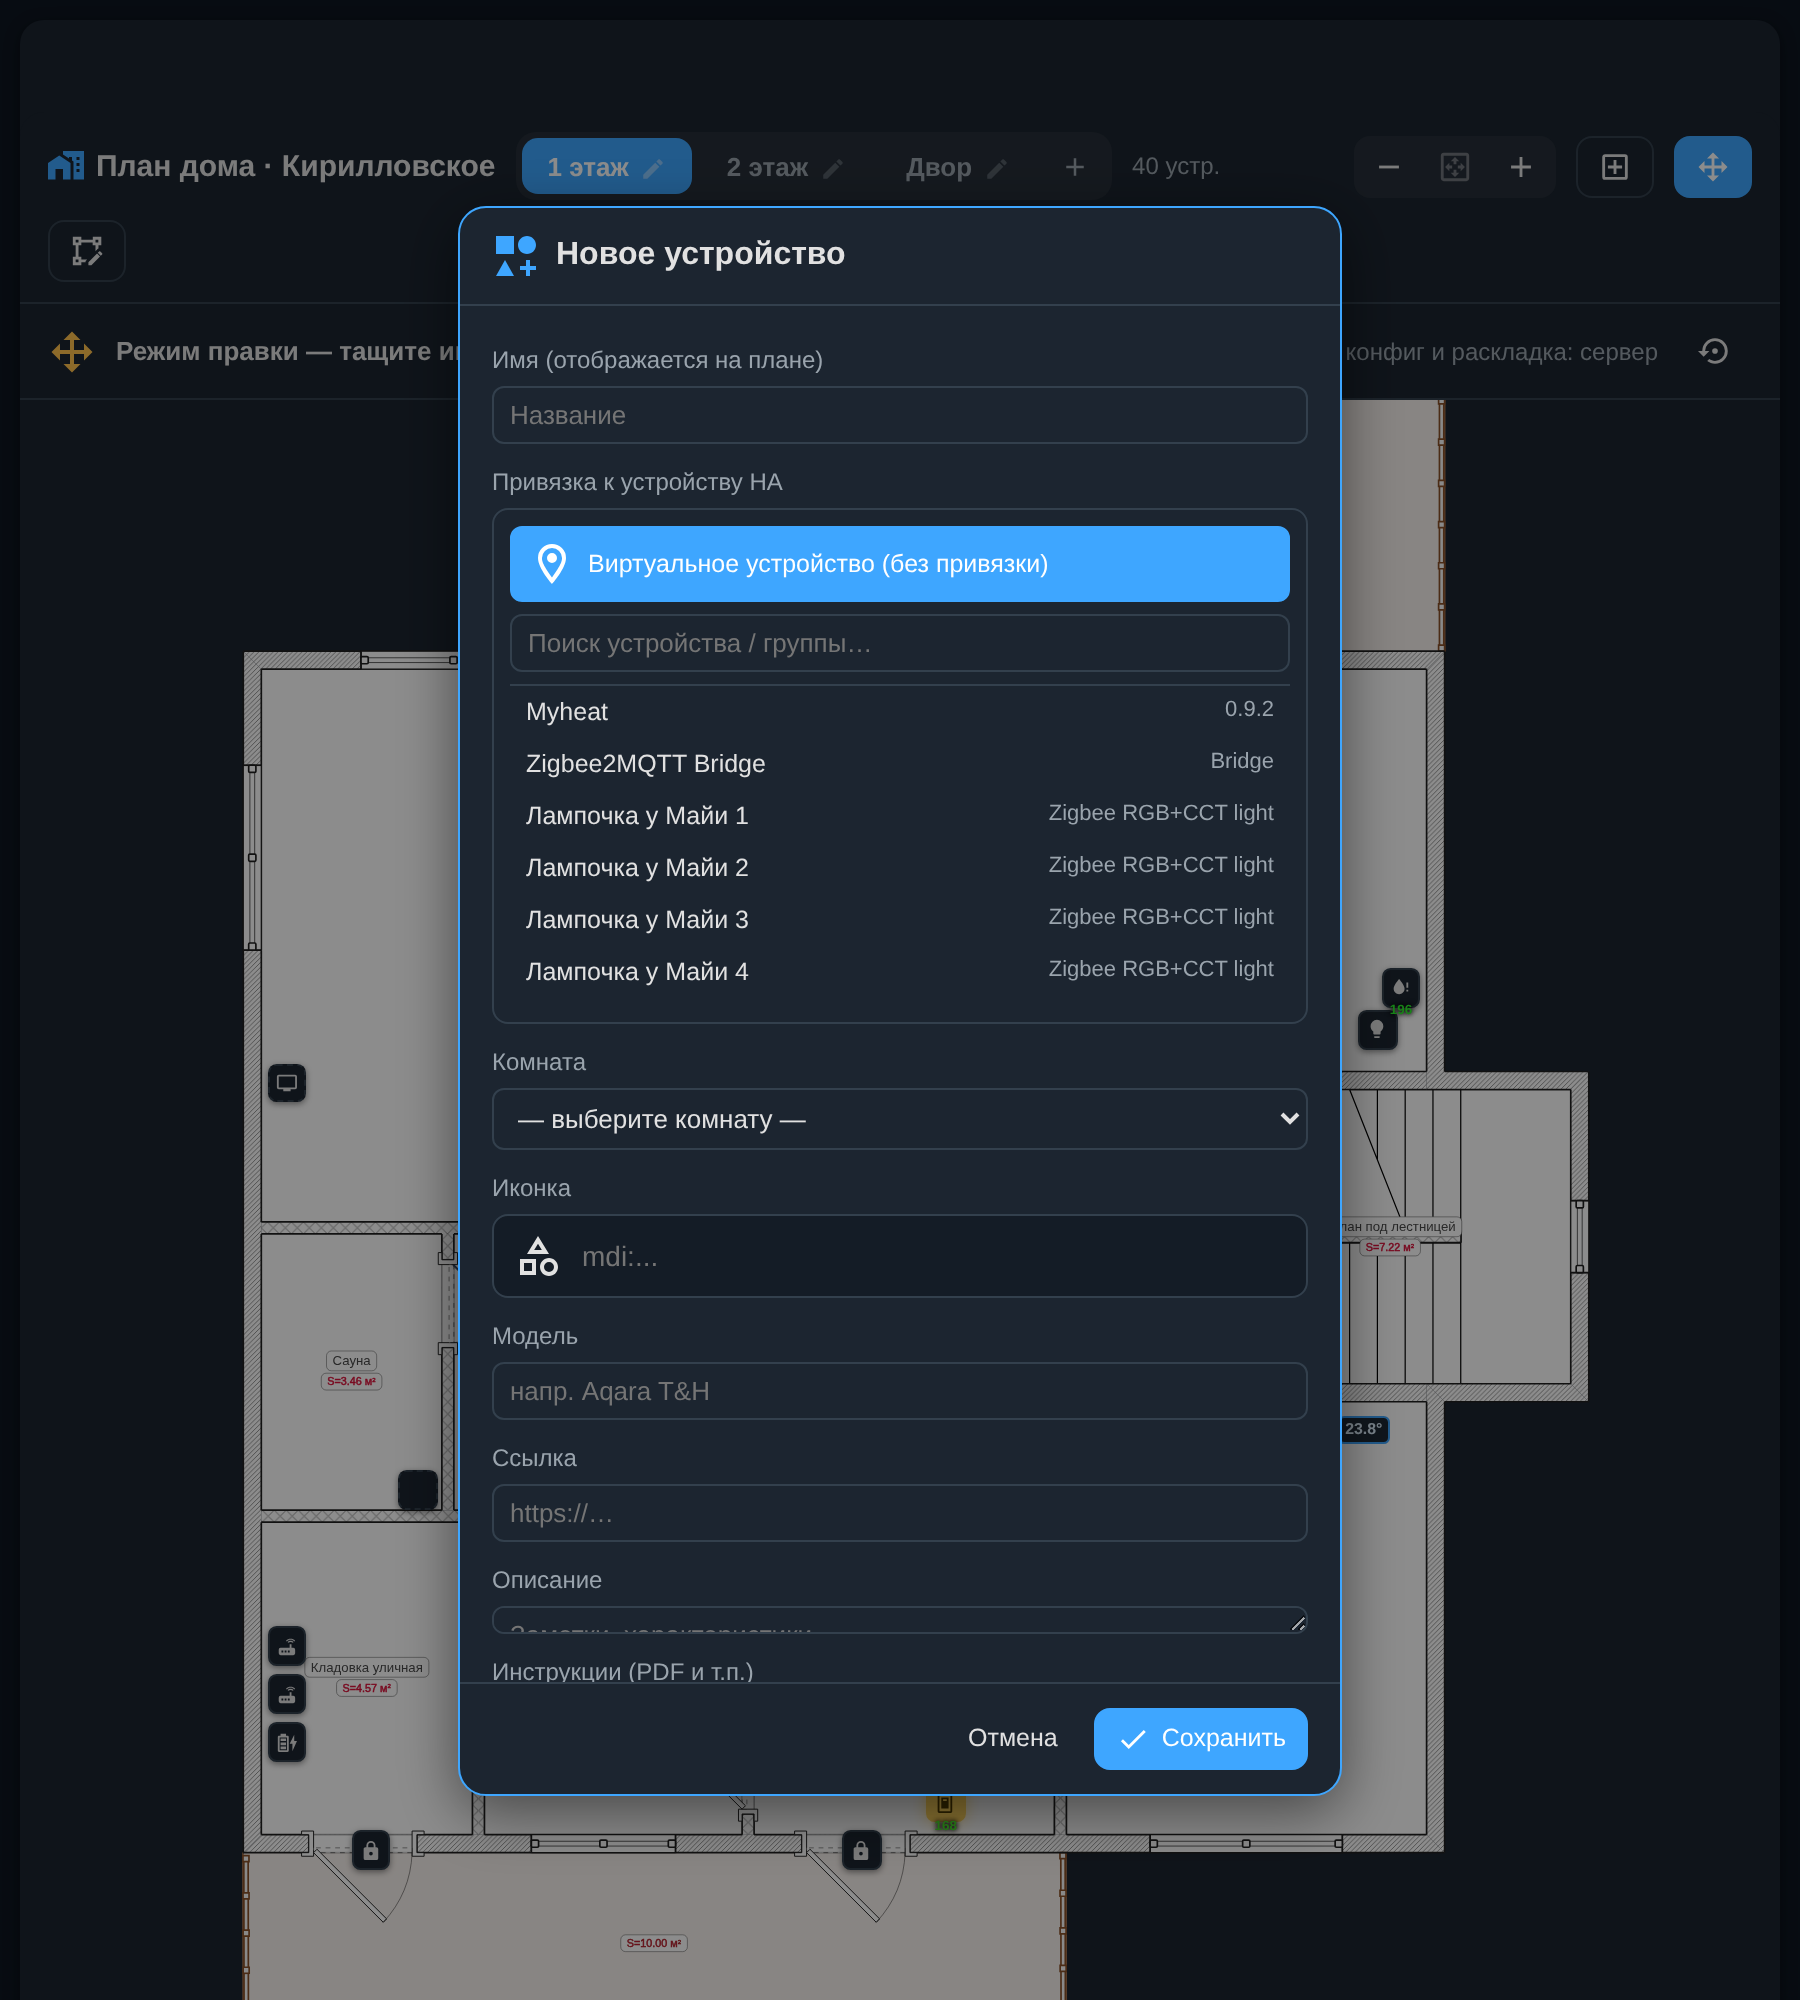Choose Лампочка у Майи 2 device
The image size is (1800, 2000).
tap(899, 867)
